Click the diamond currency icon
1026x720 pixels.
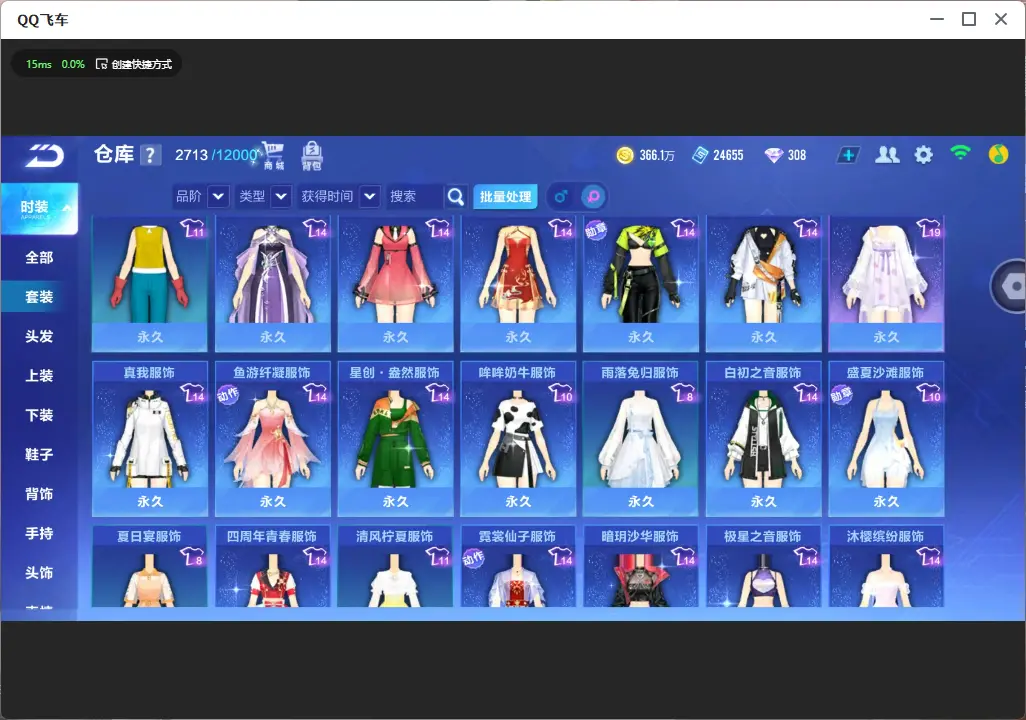point(774,155)
